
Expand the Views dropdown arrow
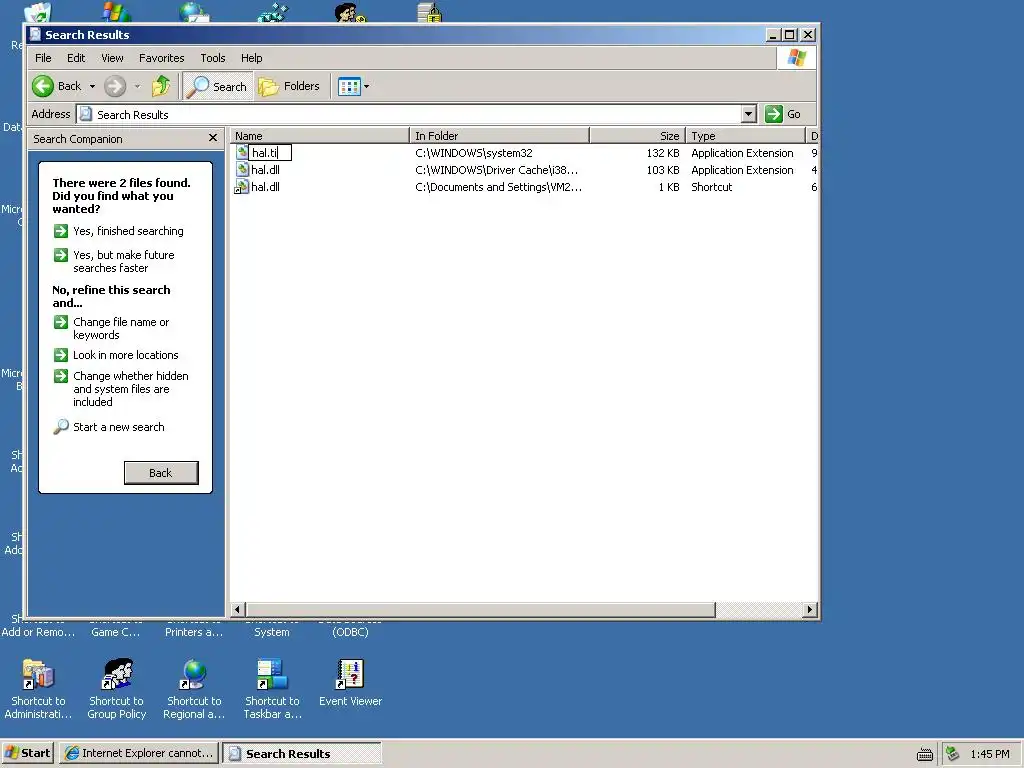[x=366, y=86]
